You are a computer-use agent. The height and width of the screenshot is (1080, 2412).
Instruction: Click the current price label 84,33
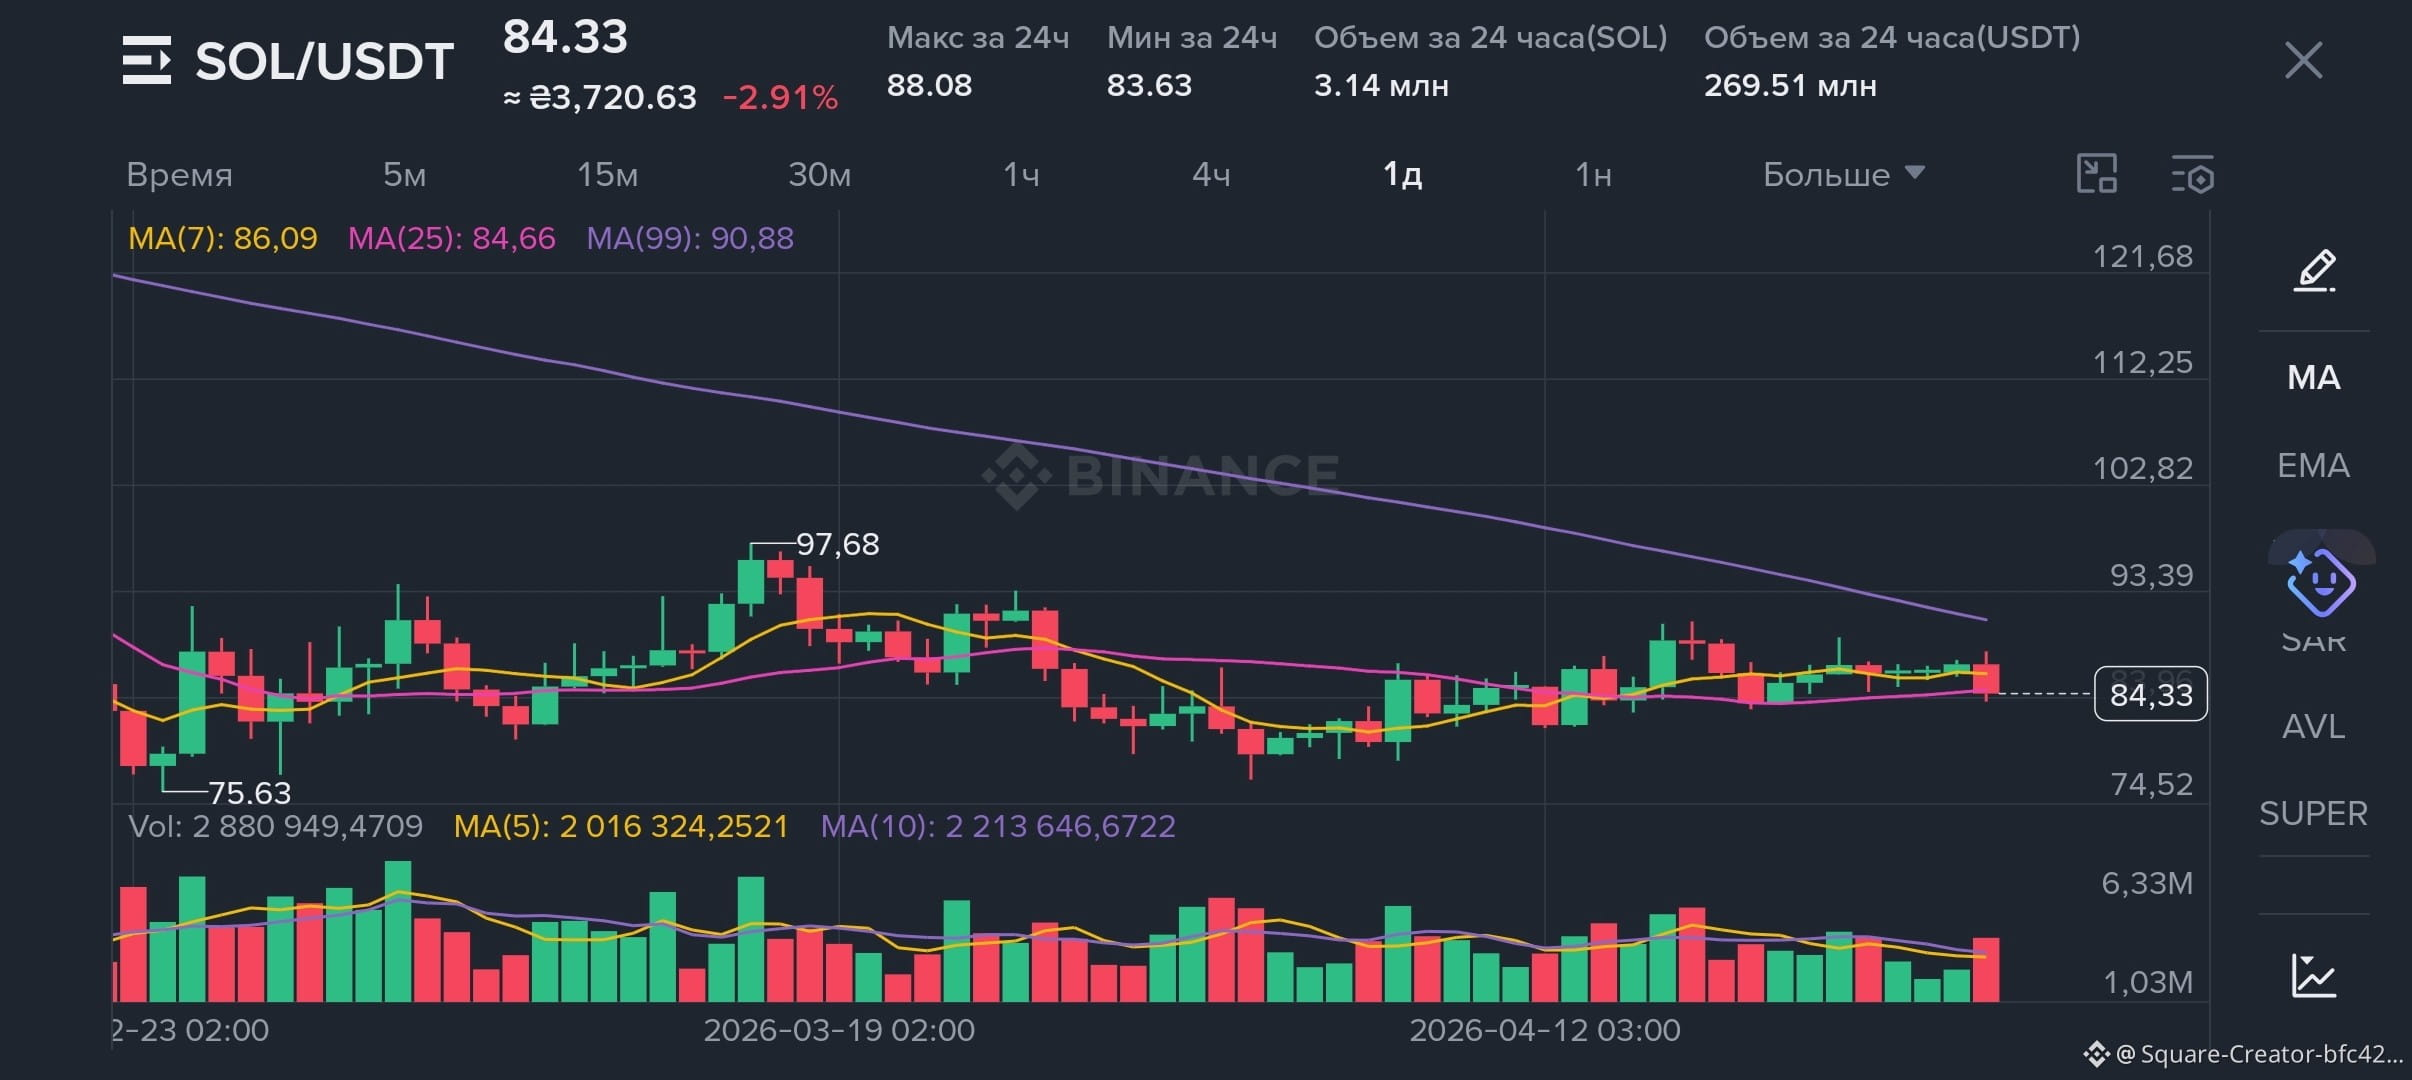pos(2151,694)
